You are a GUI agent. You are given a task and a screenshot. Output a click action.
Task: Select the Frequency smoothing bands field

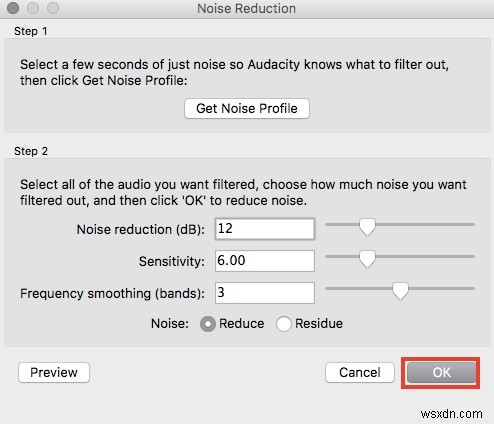click(265, 293)
